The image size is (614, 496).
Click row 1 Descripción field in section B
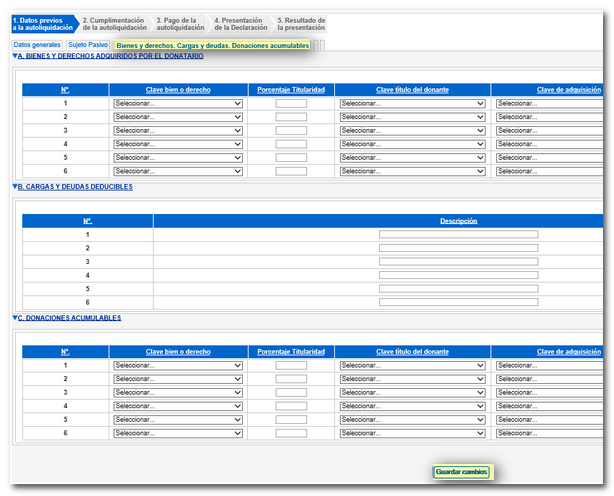(x=458, y=234)
